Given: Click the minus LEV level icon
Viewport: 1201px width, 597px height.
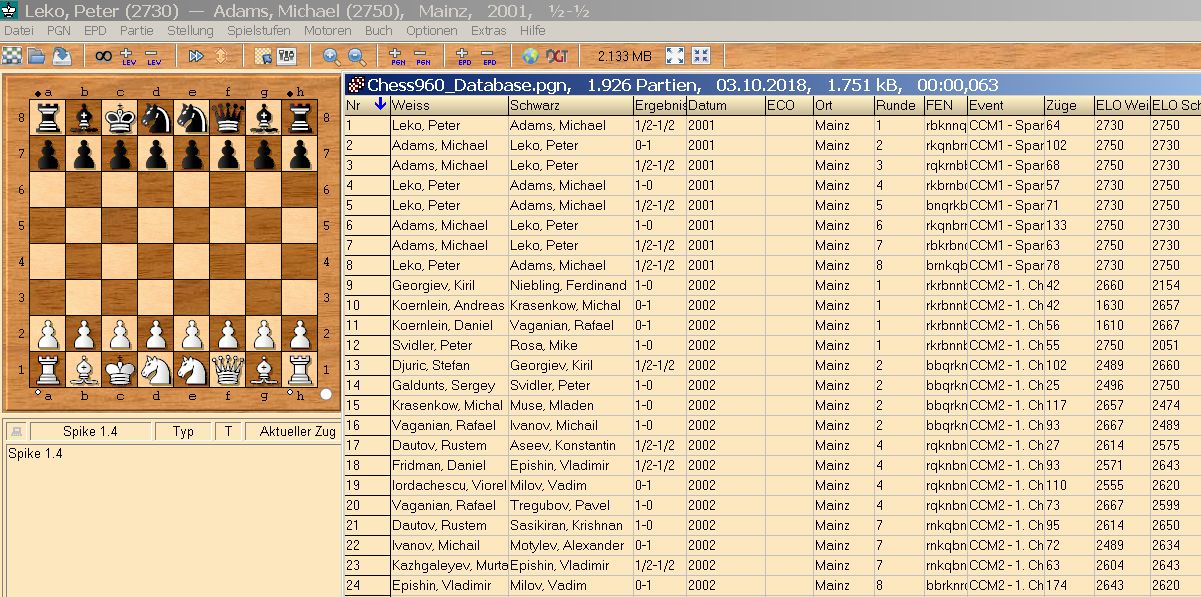Looking at the screenshot, I should (x=153, y=56).
